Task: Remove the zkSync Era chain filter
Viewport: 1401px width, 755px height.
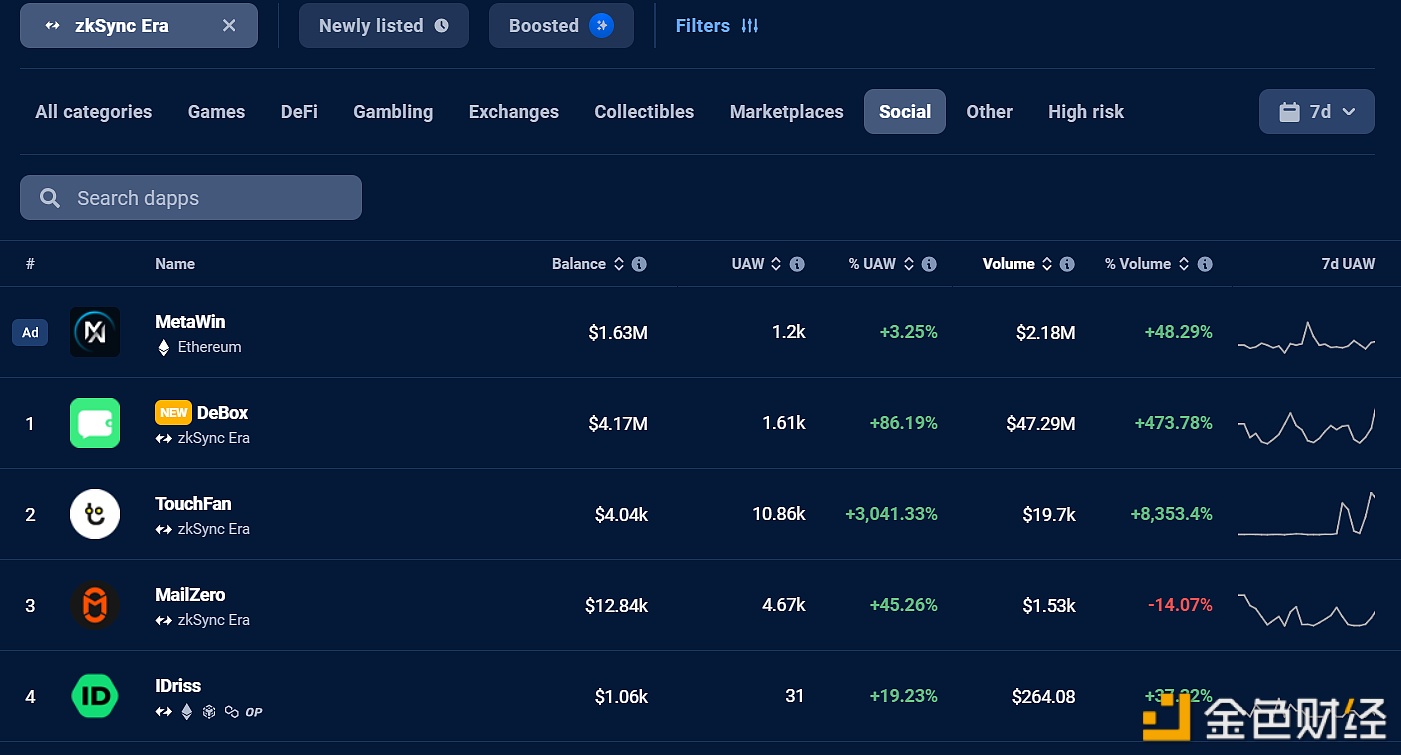Action: tap(229, 26)
